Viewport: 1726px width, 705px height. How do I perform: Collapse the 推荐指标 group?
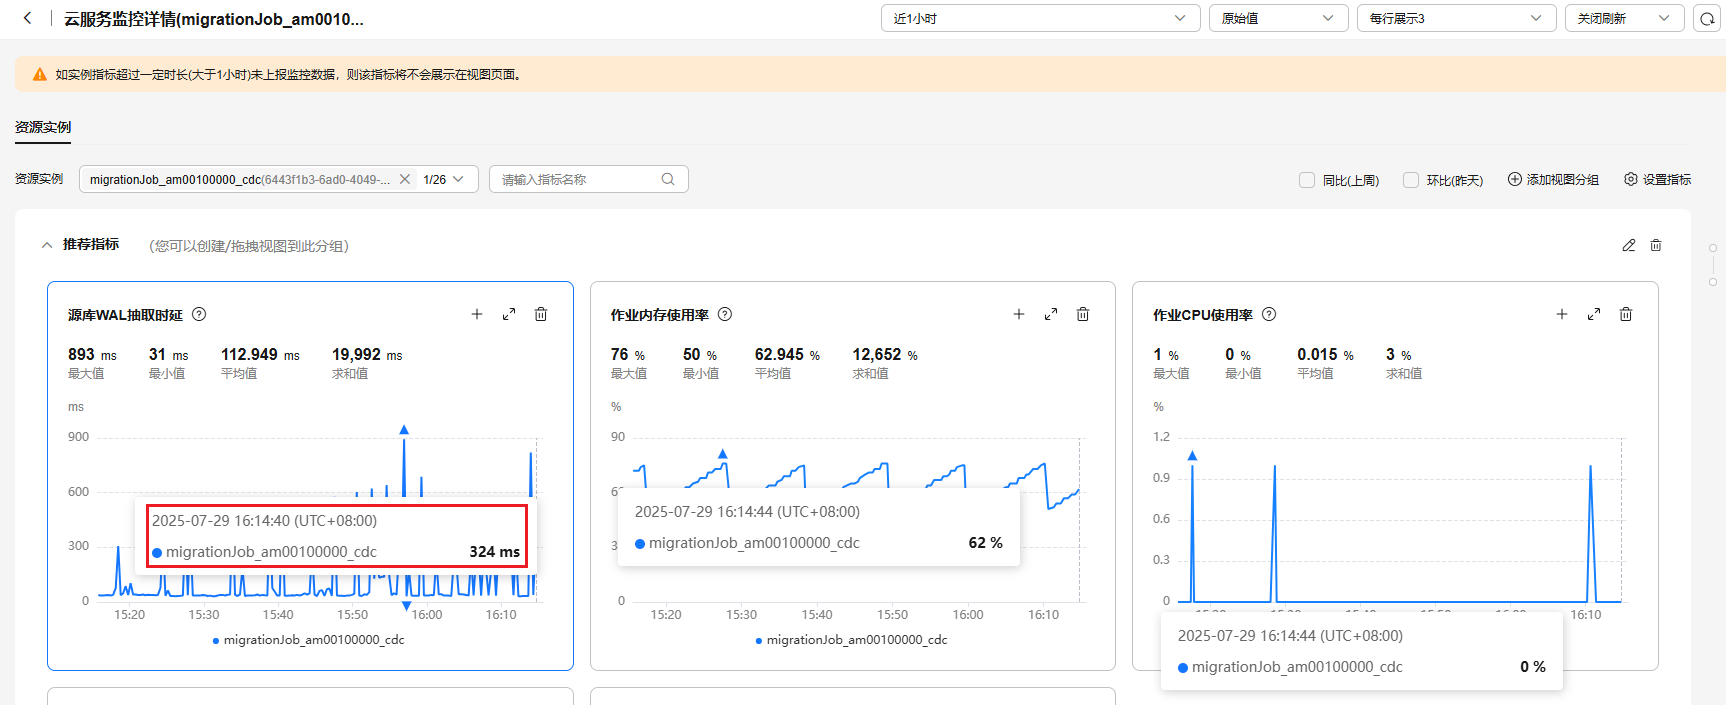(x=47, y=245)
